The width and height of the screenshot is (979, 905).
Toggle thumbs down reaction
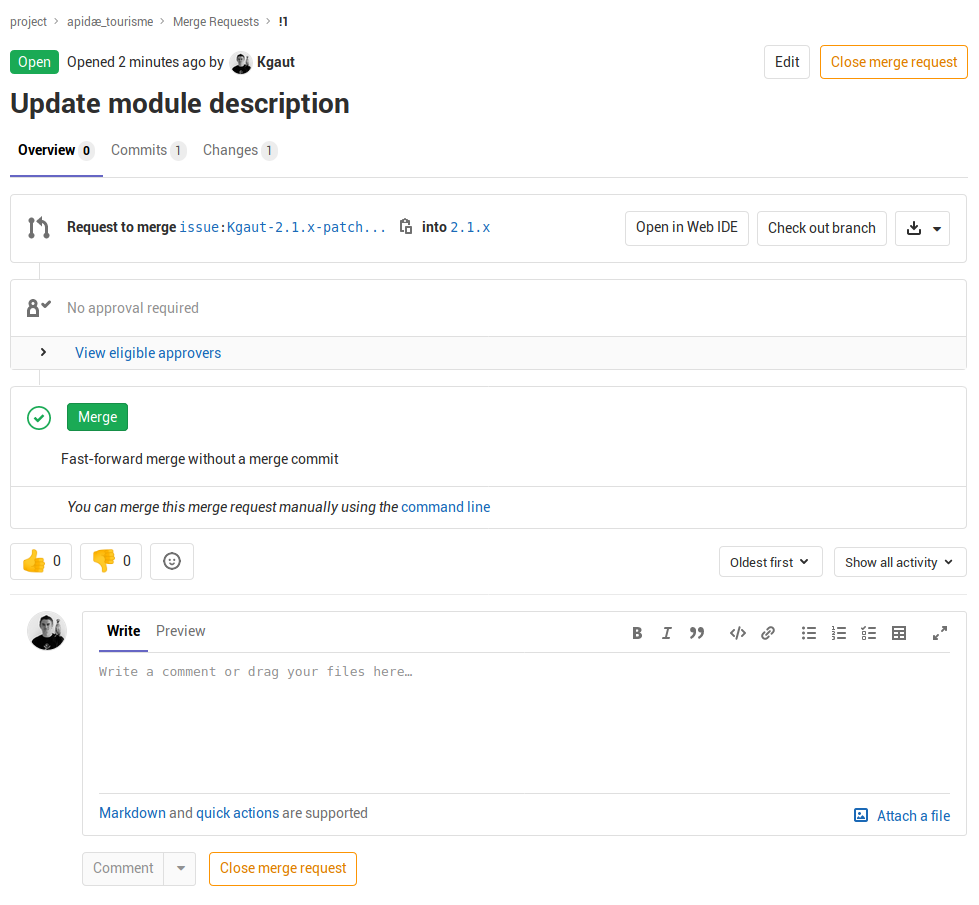click(x=111, y=562)
